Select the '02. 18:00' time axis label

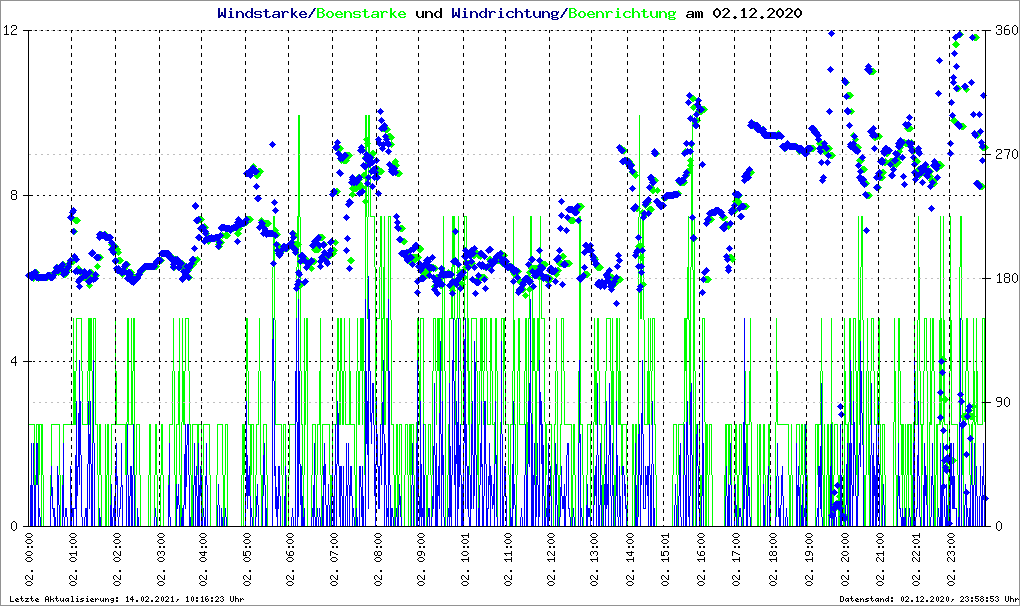coord(773,562)
